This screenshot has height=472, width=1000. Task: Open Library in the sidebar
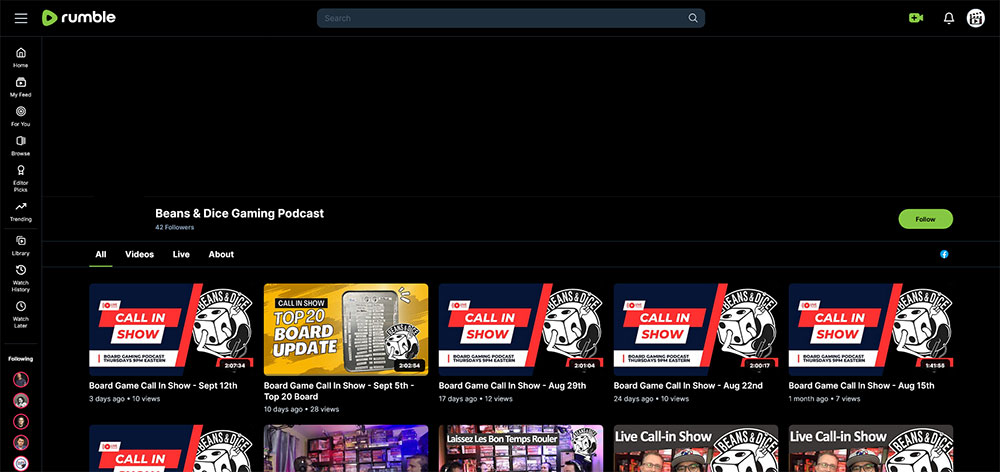[x=21, y=246]
